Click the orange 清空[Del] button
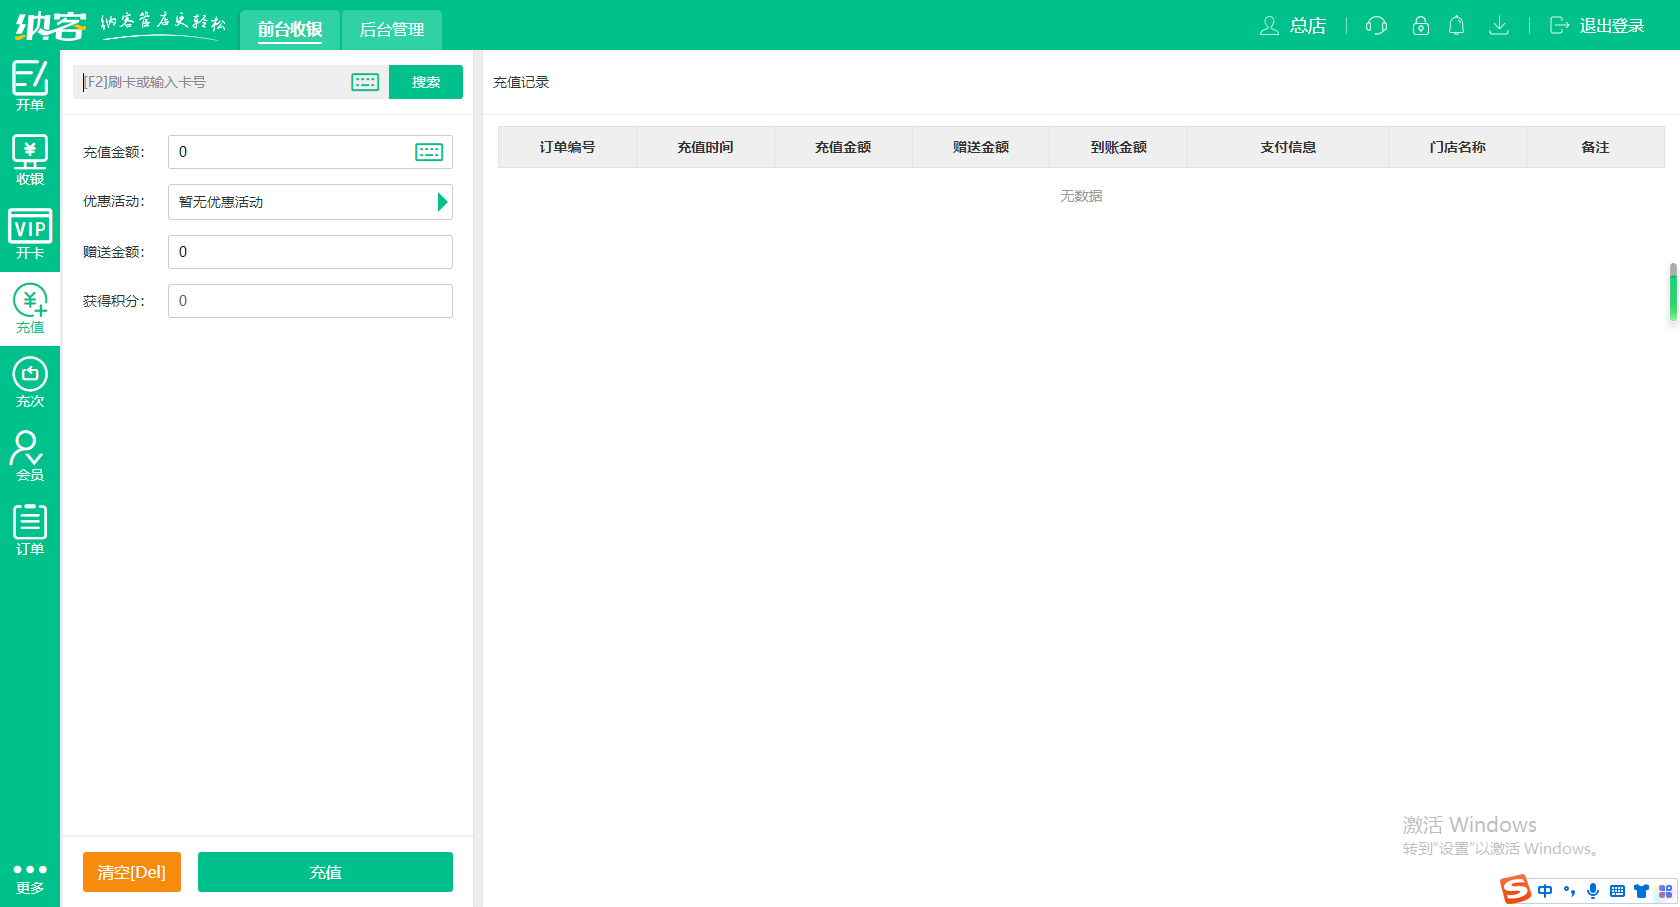The image size is (1680, 907). tap(132, 872)
